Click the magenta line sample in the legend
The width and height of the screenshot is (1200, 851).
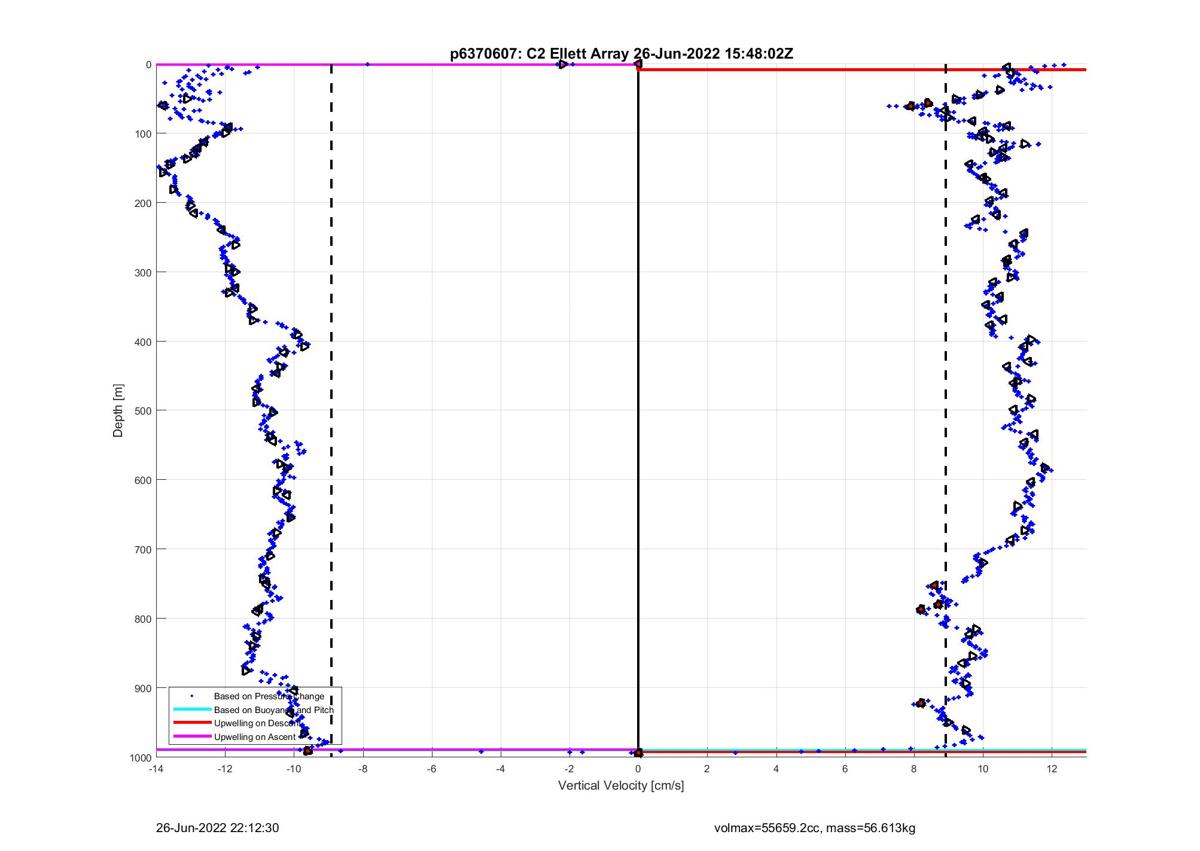191,736
